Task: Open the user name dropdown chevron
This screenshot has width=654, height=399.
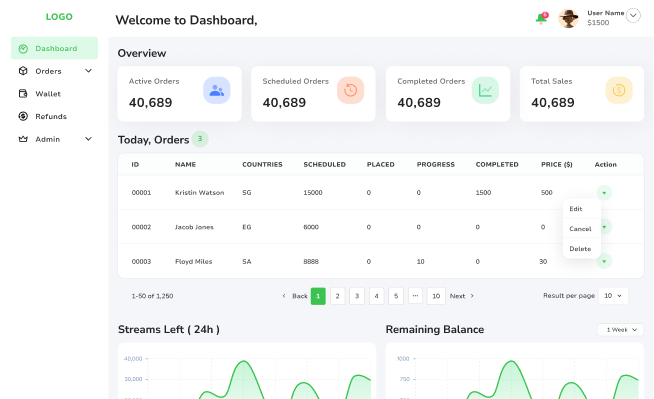Action: (633, 16)
